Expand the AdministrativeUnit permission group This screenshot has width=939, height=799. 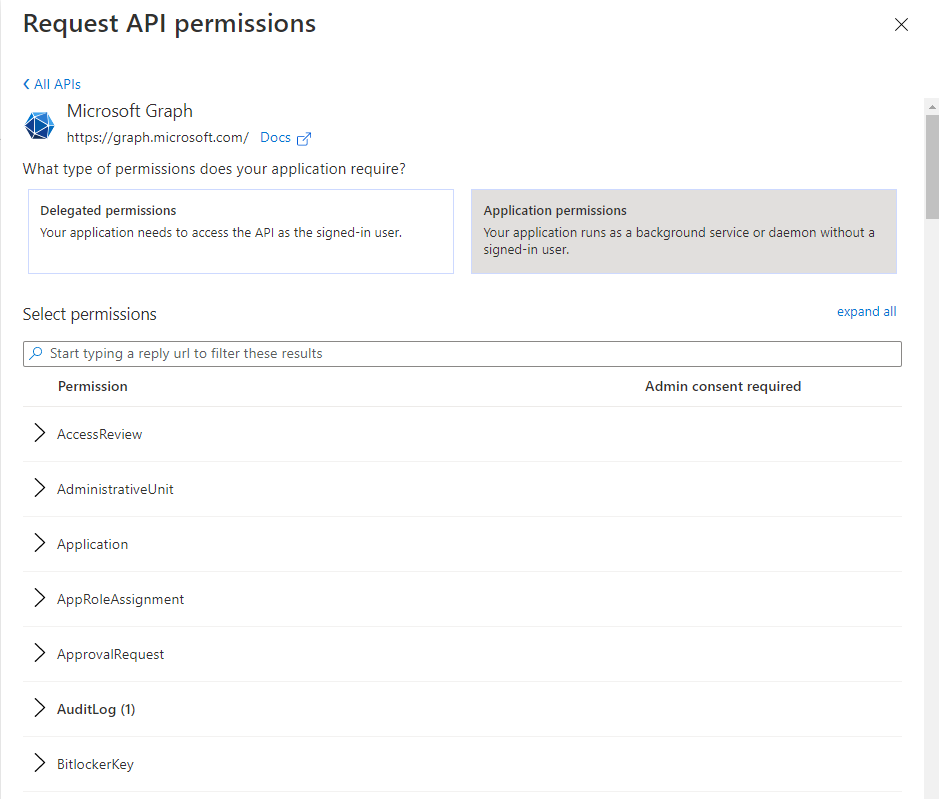pos(40,488)
